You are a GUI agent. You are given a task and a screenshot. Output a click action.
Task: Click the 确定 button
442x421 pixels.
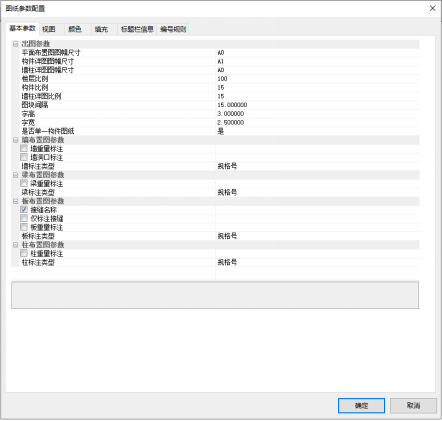[361, 406]
